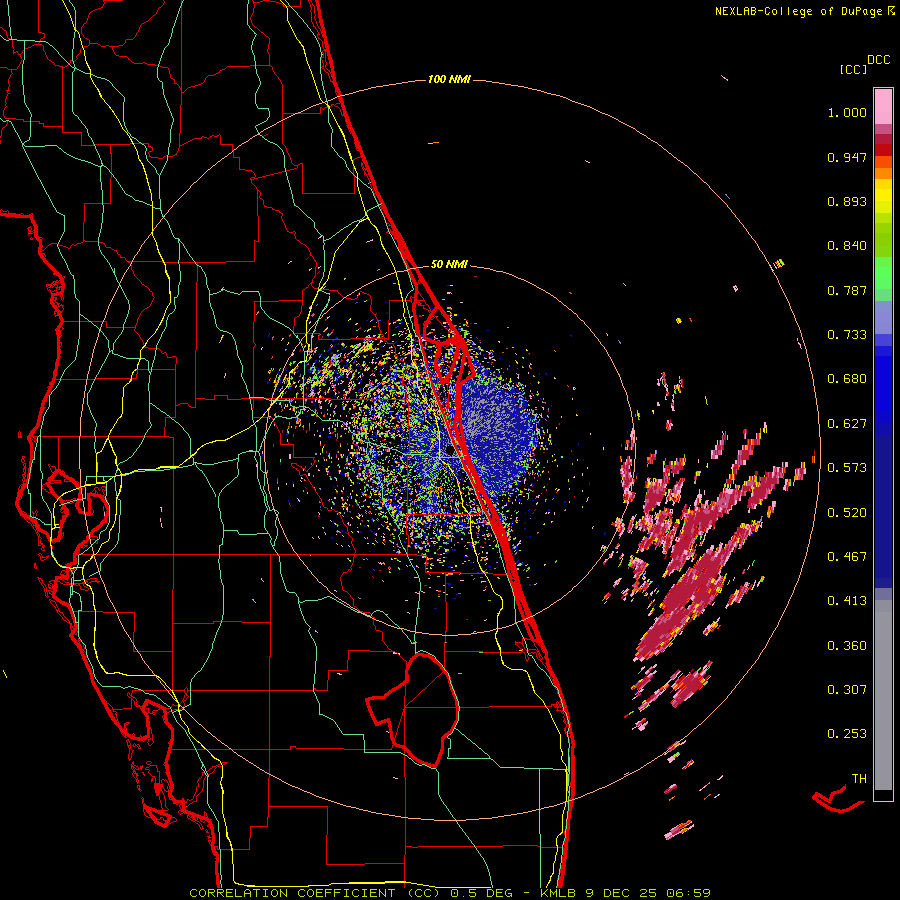The image size is (900, 900).
Task: Click the CORRELATION COEFFICIENT (CC) caption text
Action: tap(315, 893)
